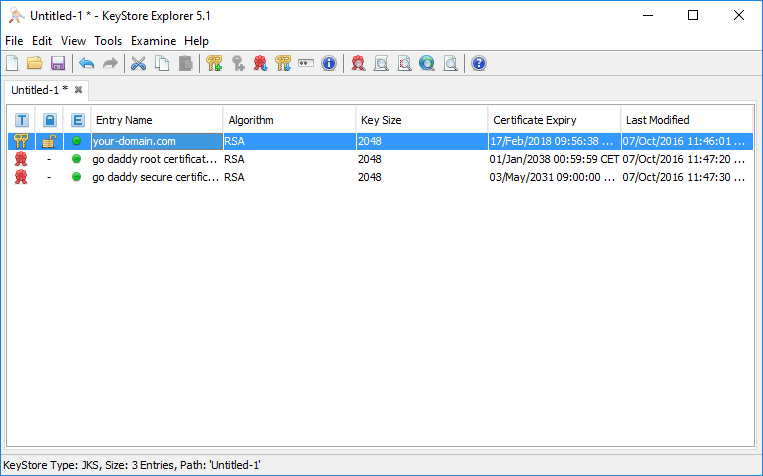
Task: Click the blue Help question mark icon
Action: 479,64
